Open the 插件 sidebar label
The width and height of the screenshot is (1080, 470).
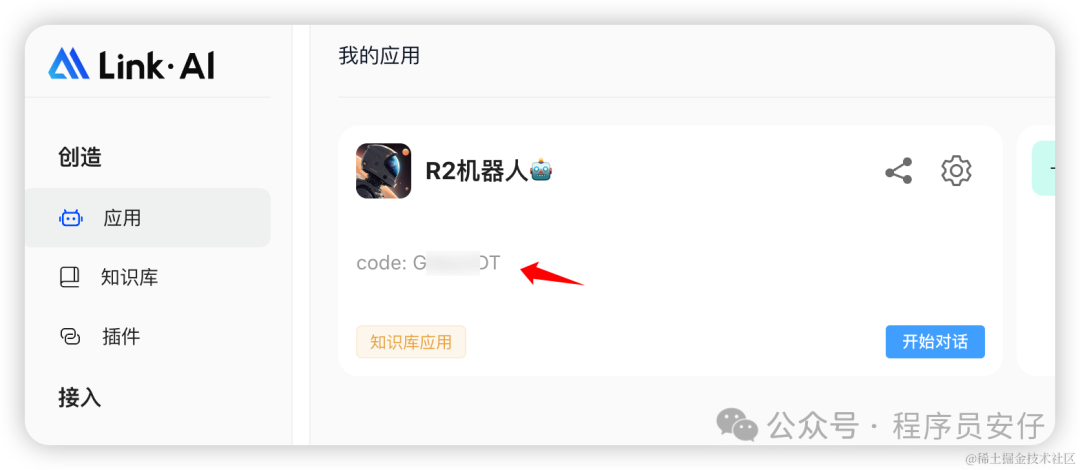[121, 337]
